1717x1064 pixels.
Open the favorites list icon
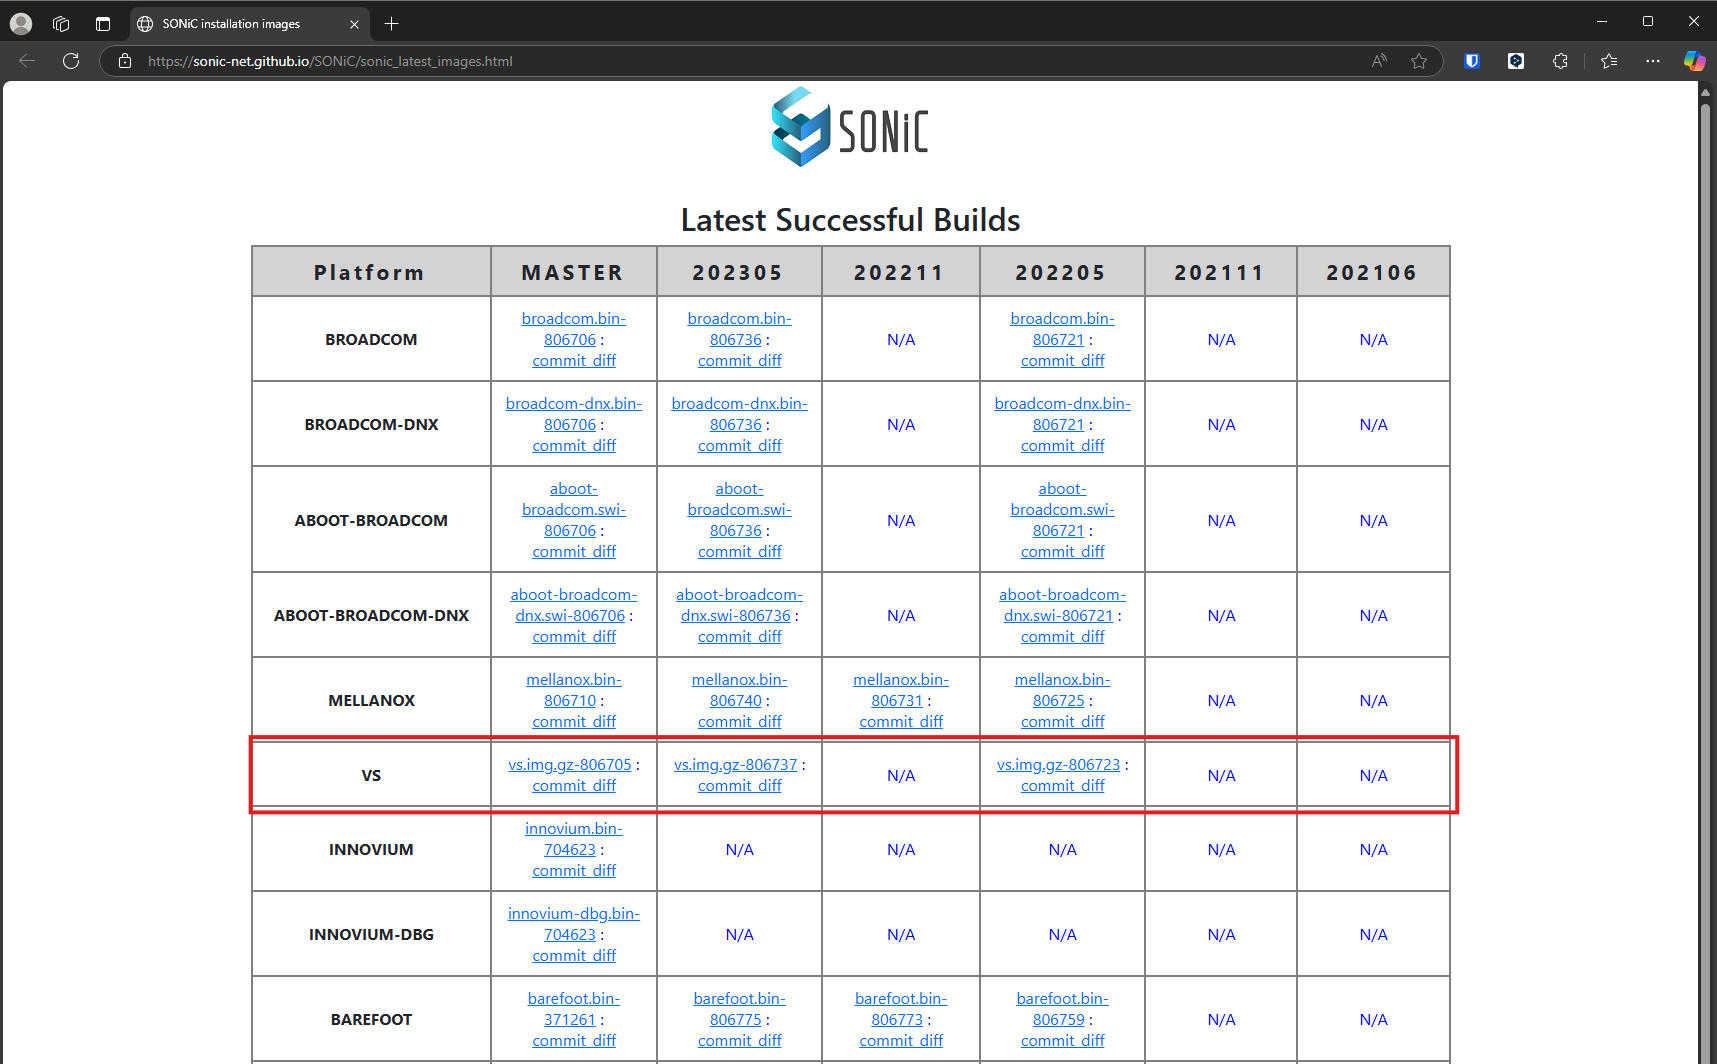click(x=1608, y=61)
